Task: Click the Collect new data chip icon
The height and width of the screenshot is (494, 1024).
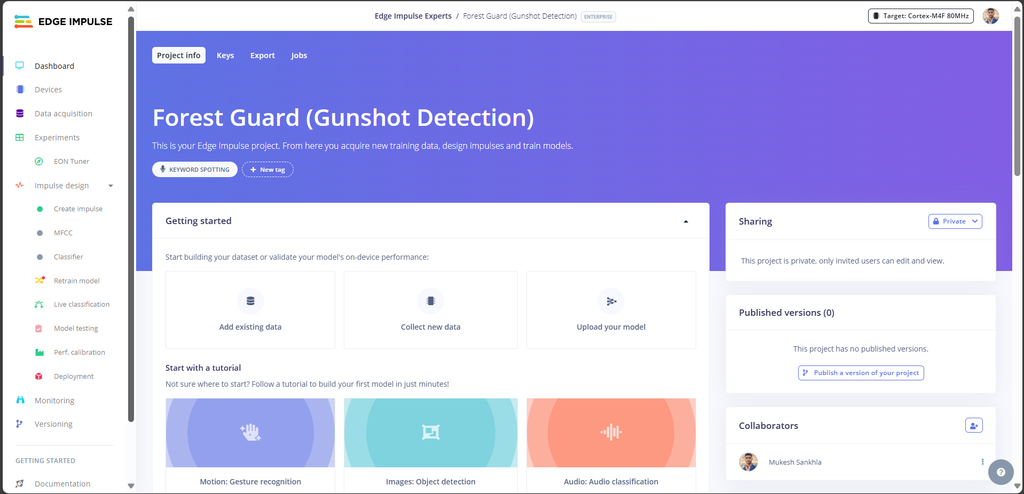Action: (x=430, y=301)
